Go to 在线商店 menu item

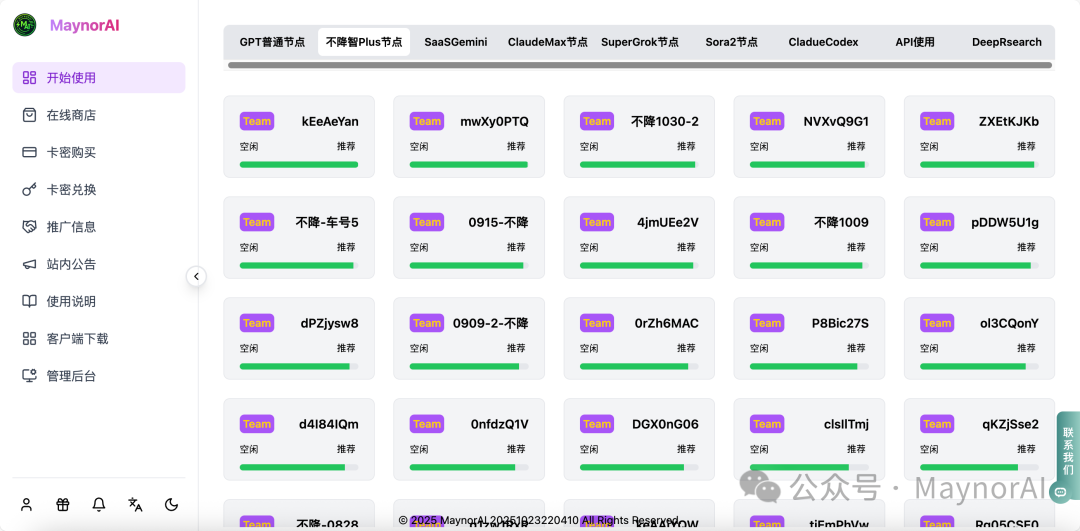98,115
